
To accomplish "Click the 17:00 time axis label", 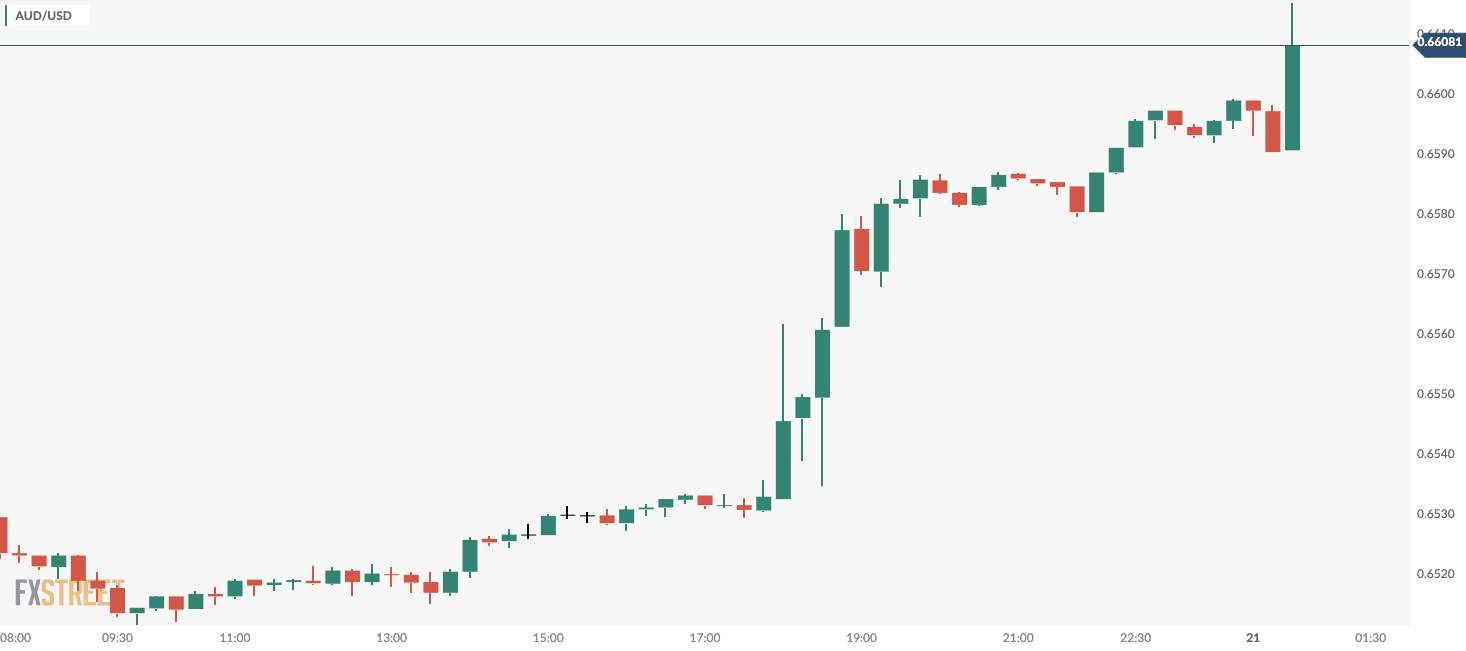I will [x=705, y=638].
